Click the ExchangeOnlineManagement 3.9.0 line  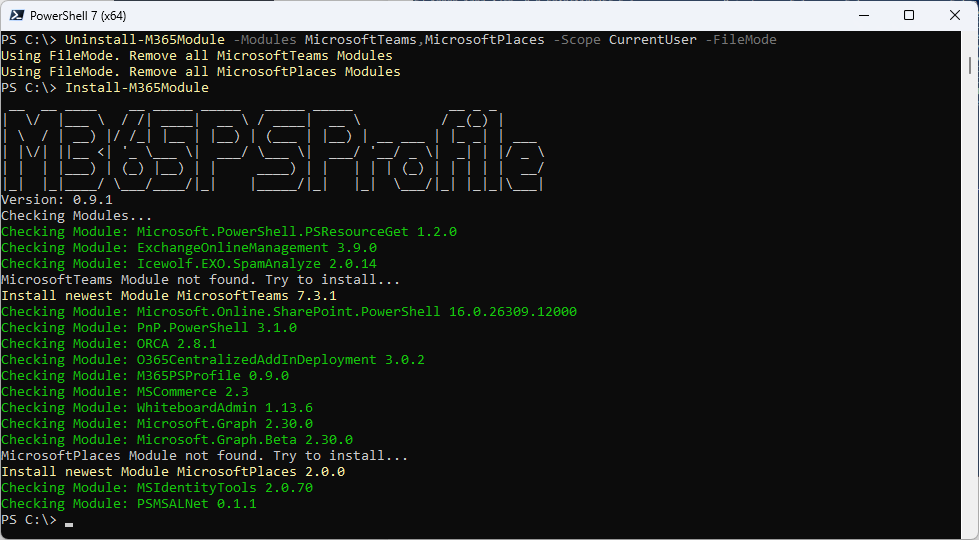189,248
